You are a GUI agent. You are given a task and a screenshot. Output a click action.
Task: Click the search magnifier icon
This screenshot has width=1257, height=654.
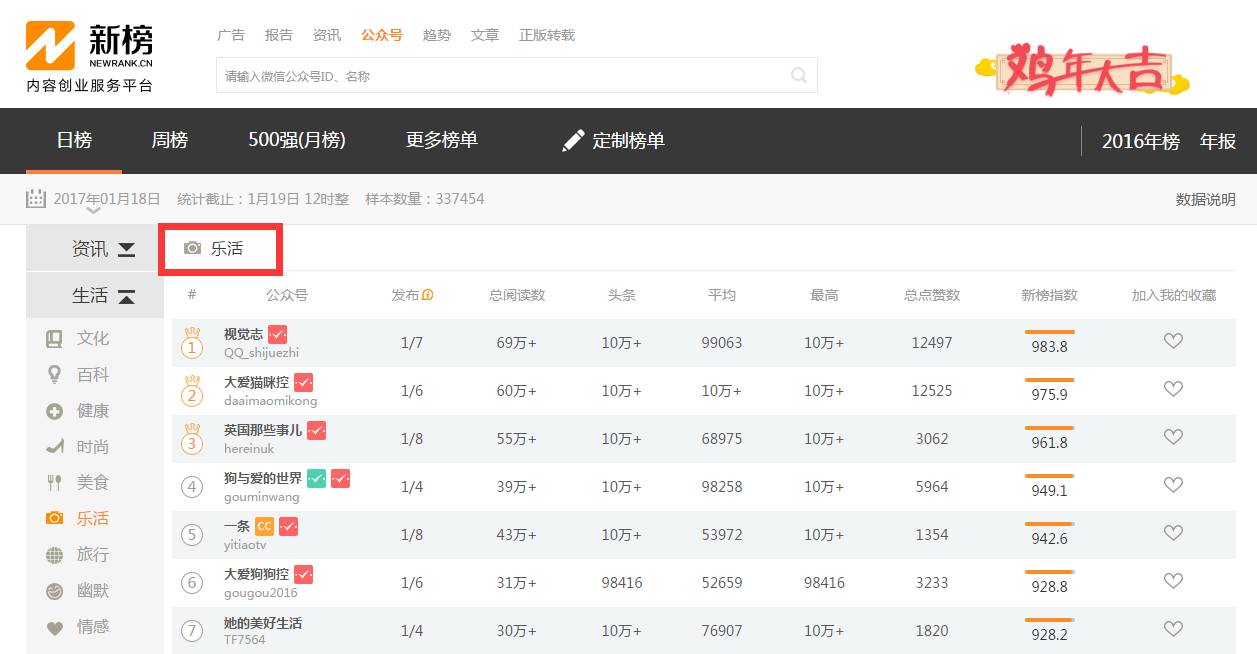[x=799, y=75]
